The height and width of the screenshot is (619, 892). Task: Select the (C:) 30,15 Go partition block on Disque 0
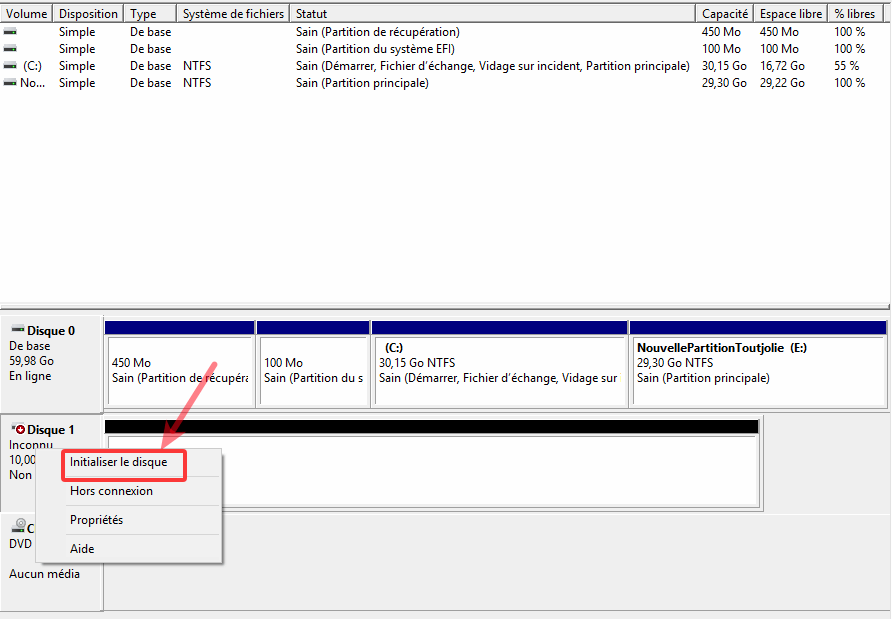pos(499,370)
